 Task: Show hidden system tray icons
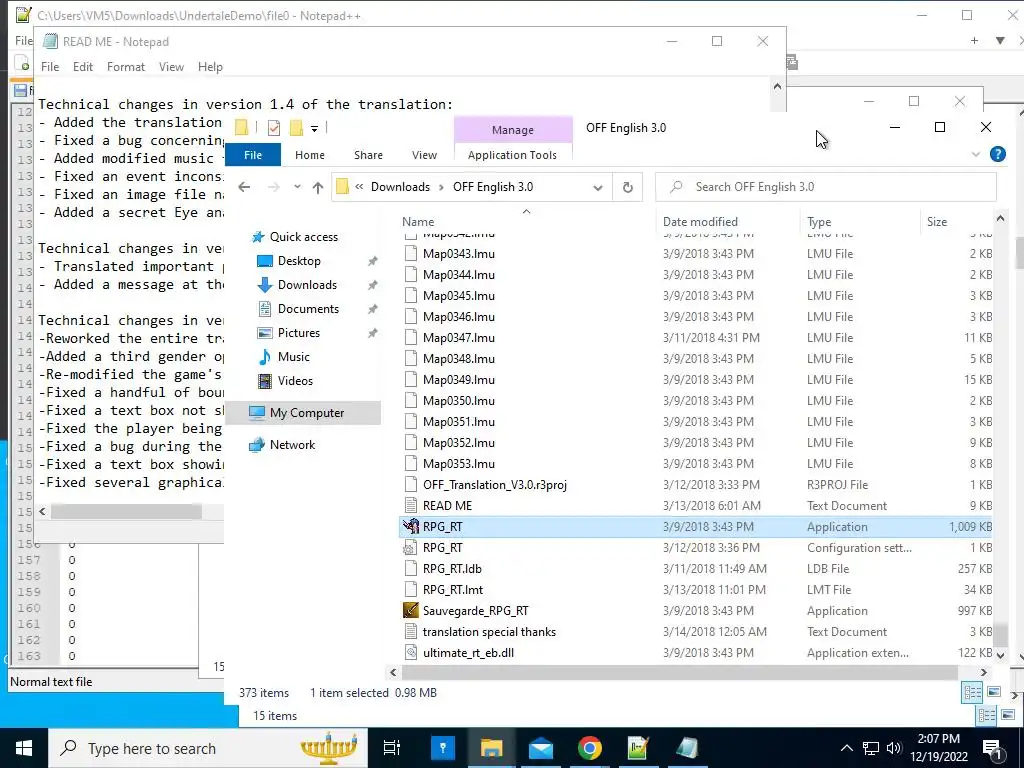coord(846,748)
